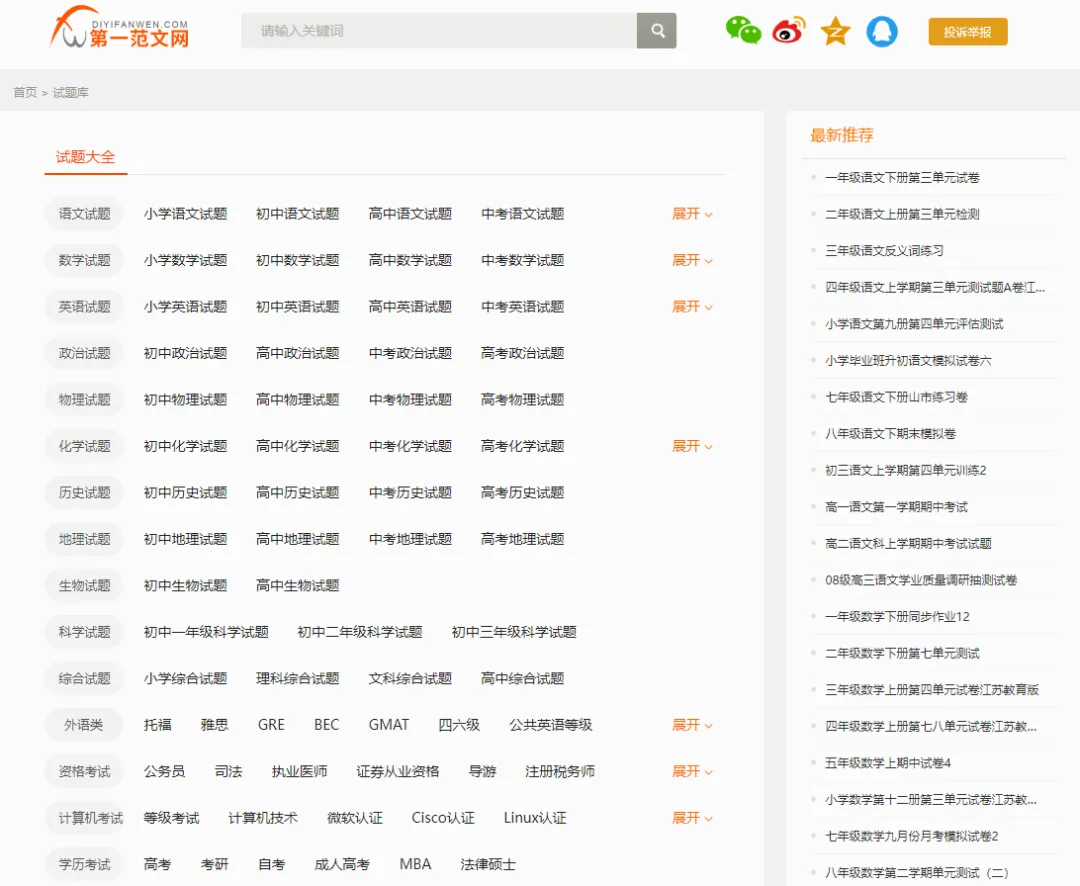Open 初中生物试题 link

click(185, 586)
